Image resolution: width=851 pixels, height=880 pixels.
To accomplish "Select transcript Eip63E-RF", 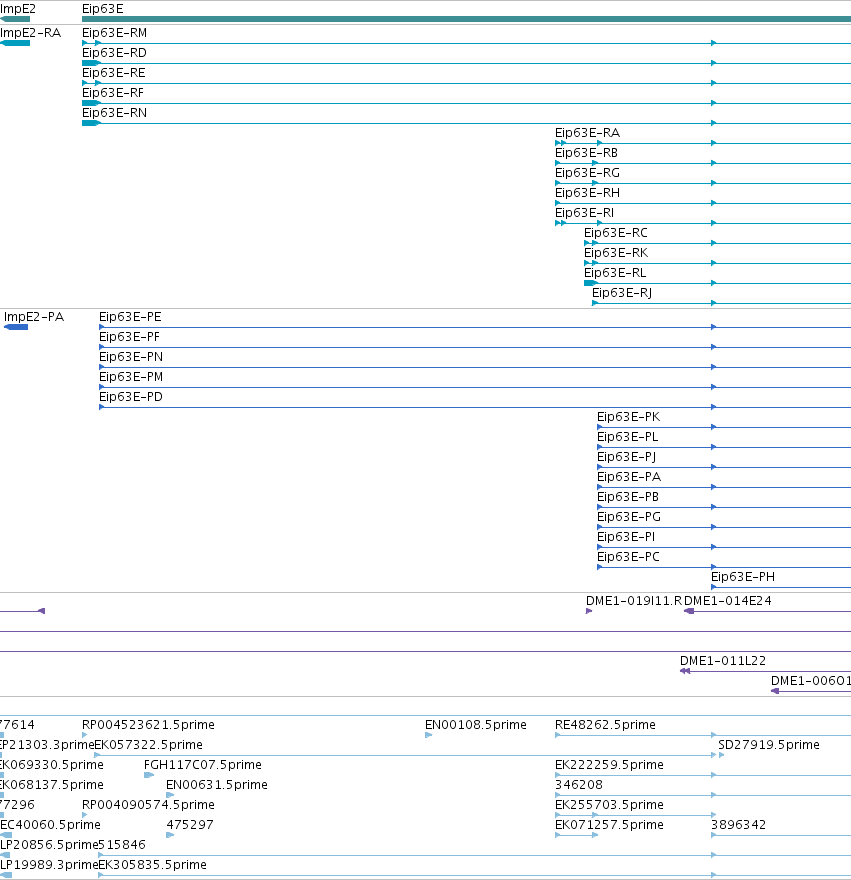I will point(113,93).
